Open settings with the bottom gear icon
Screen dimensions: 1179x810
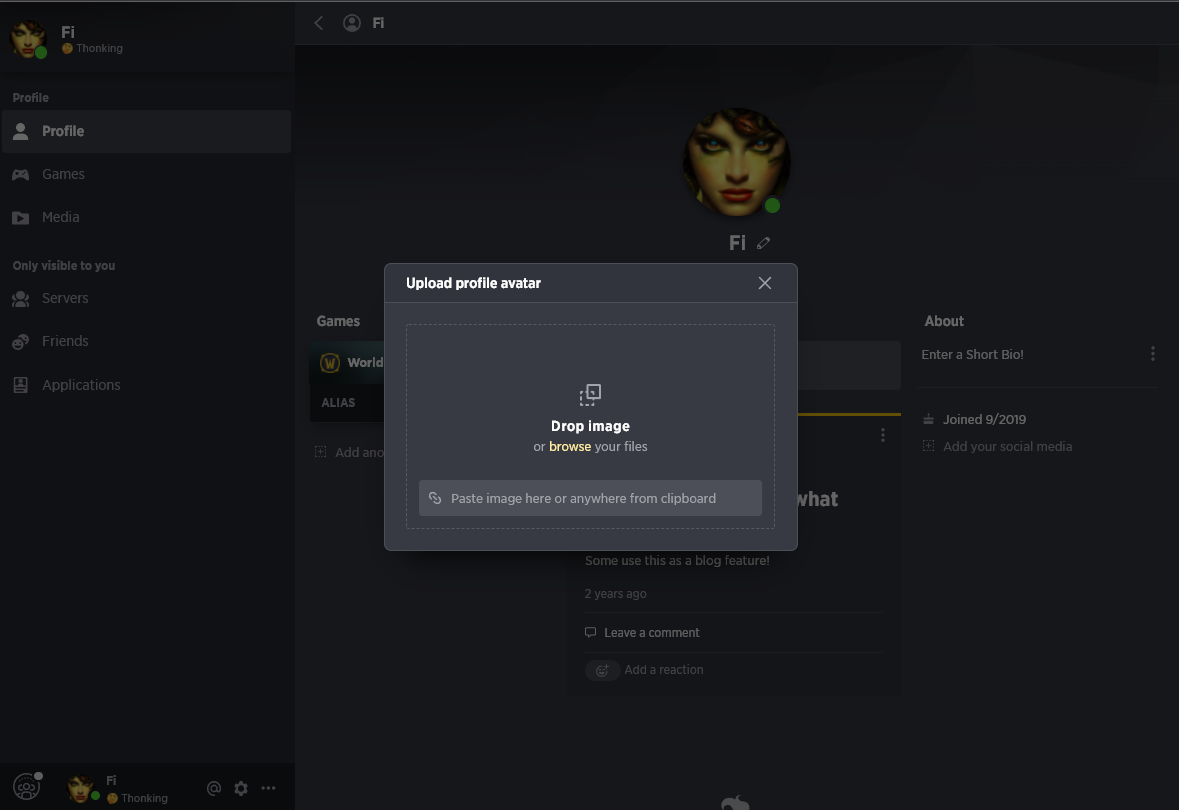click(241, 788)
